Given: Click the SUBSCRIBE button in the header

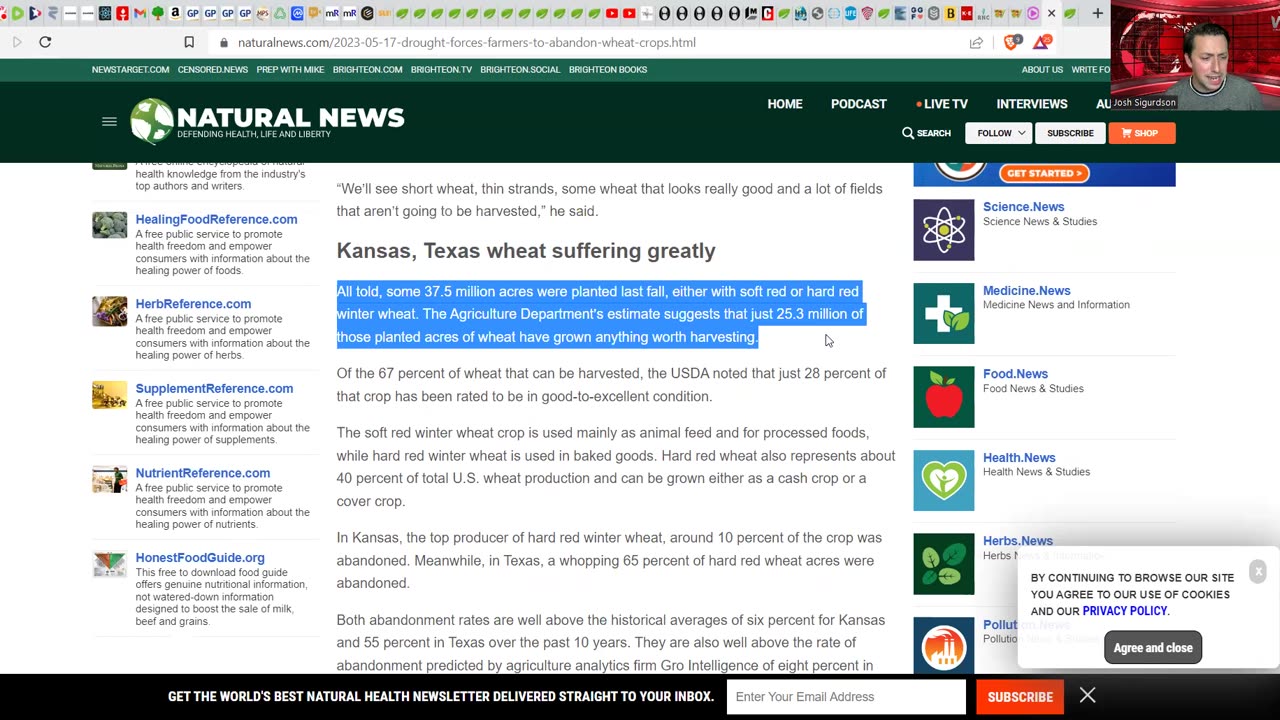Looking at the screenshot, I should 1070,133.
